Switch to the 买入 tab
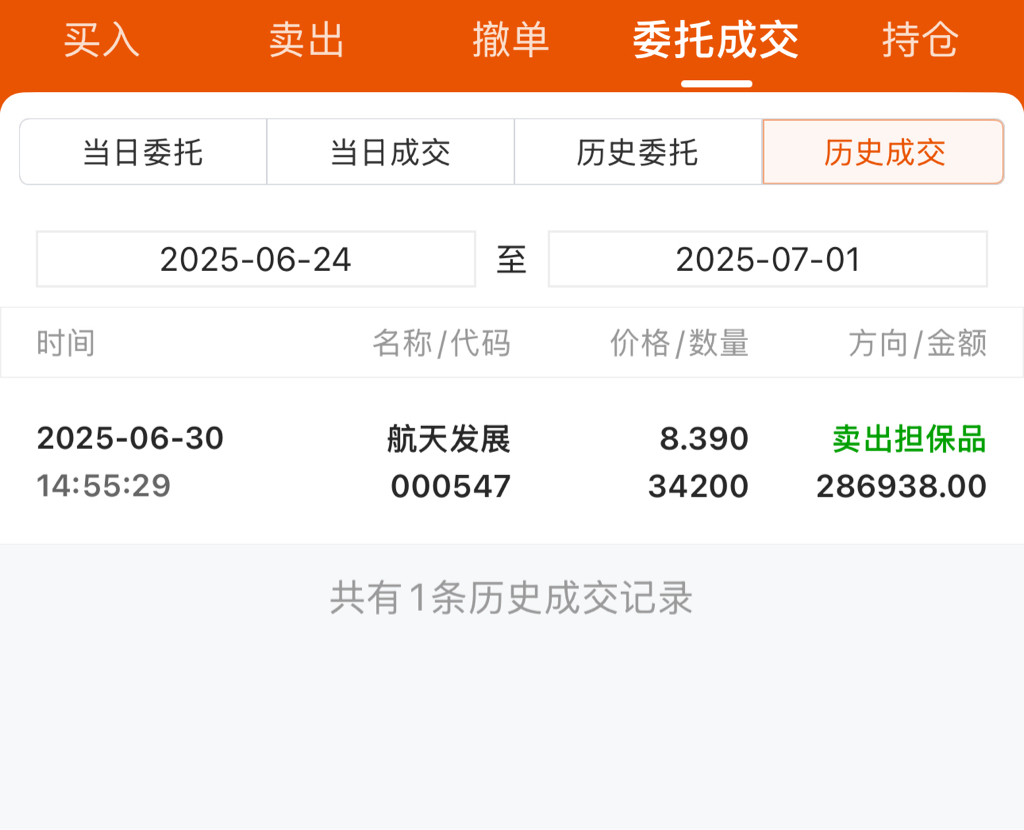The width and height of the screenshot is (1024, 830). tap(102, 40)
